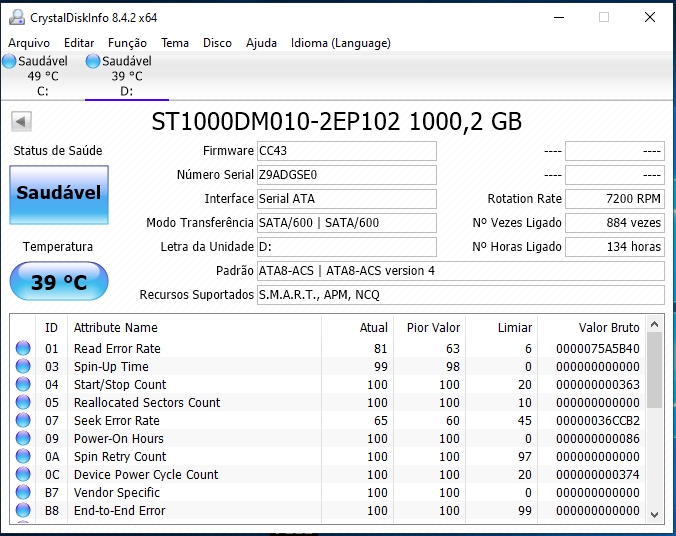The height and width of the screenshot is (536, 676).
Task: Close the CrystalDiskInfo window
Action: tap(650, 17)
